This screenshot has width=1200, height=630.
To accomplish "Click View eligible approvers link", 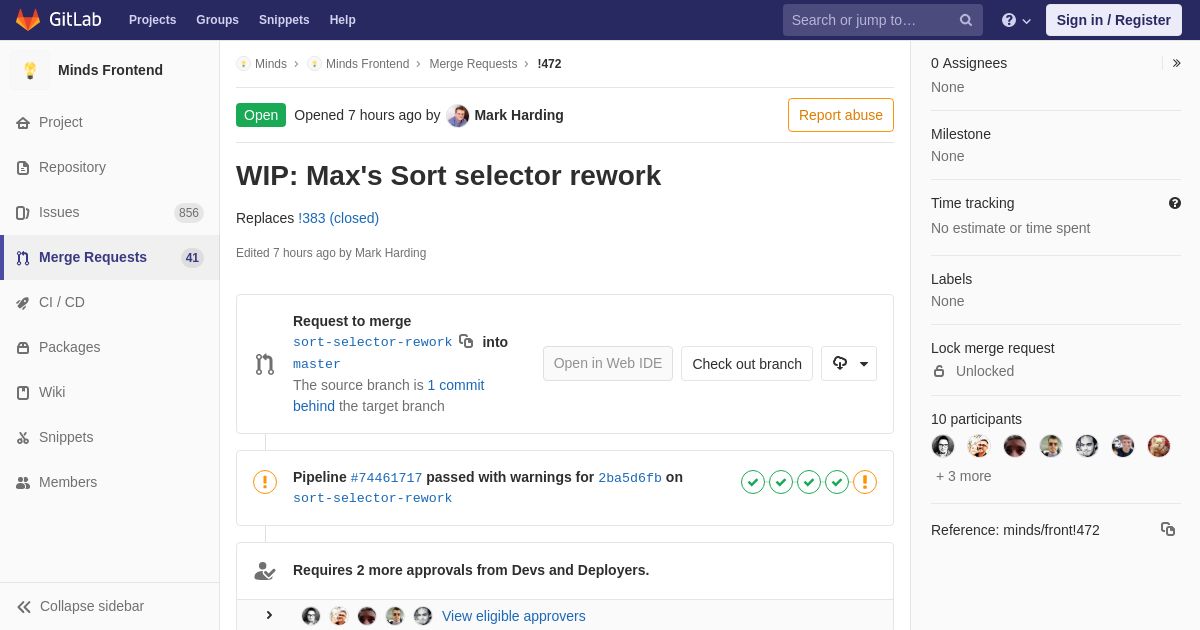I will (x=514, y=616).
